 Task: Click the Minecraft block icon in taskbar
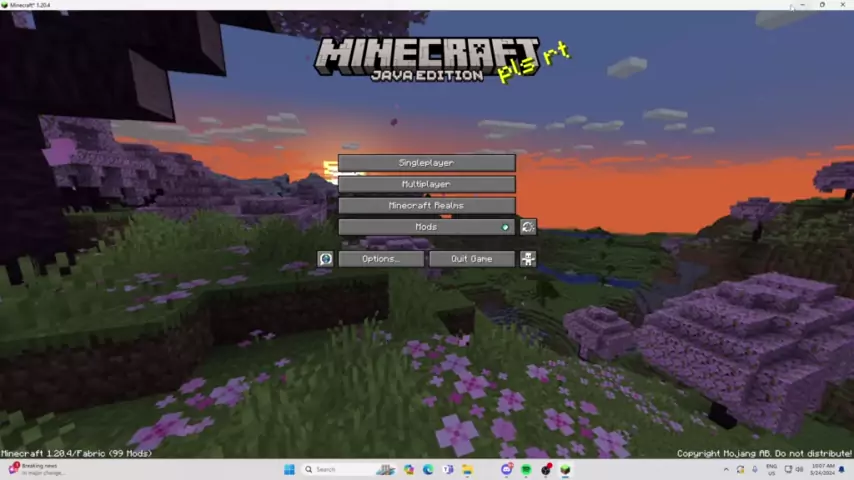click(565, 469)
